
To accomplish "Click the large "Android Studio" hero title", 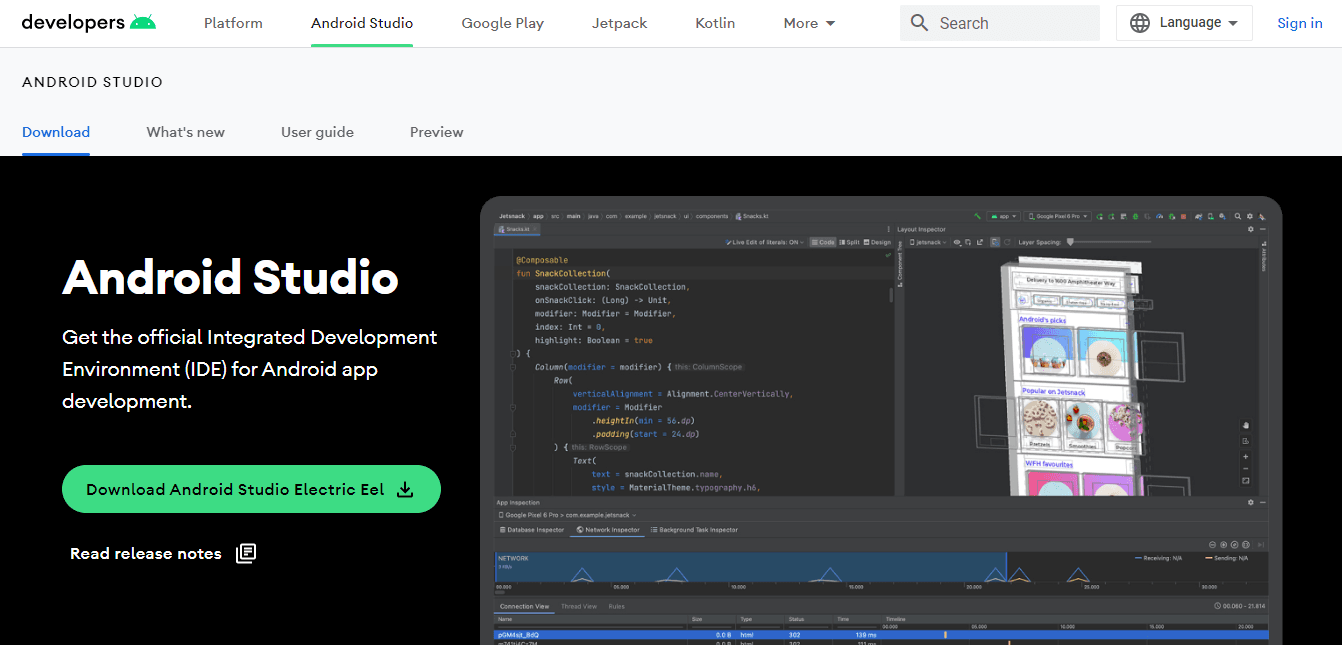I will [231, 277].
